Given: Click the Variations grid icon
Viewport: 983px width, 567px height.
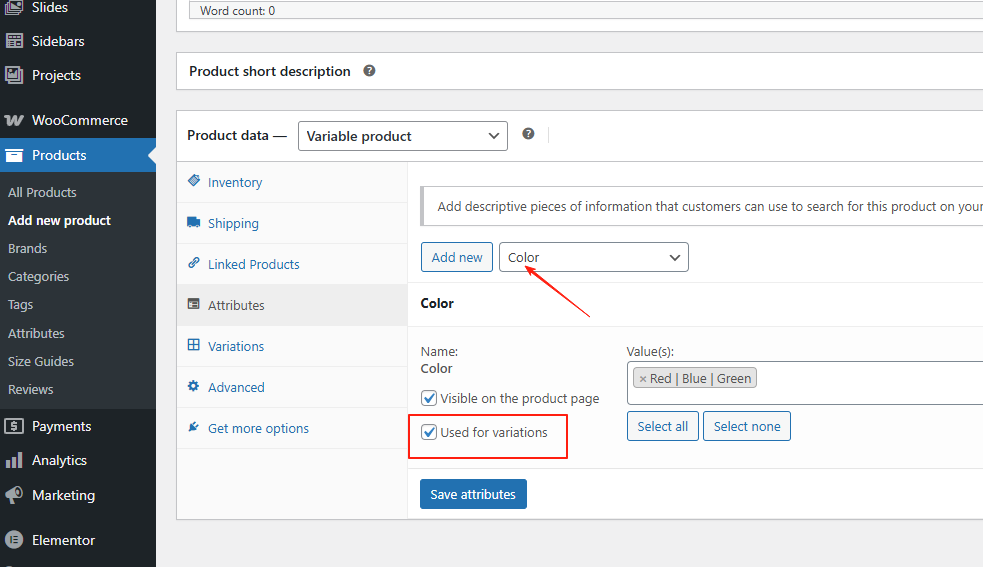Looking at the screenshot, I should point(194,345).
